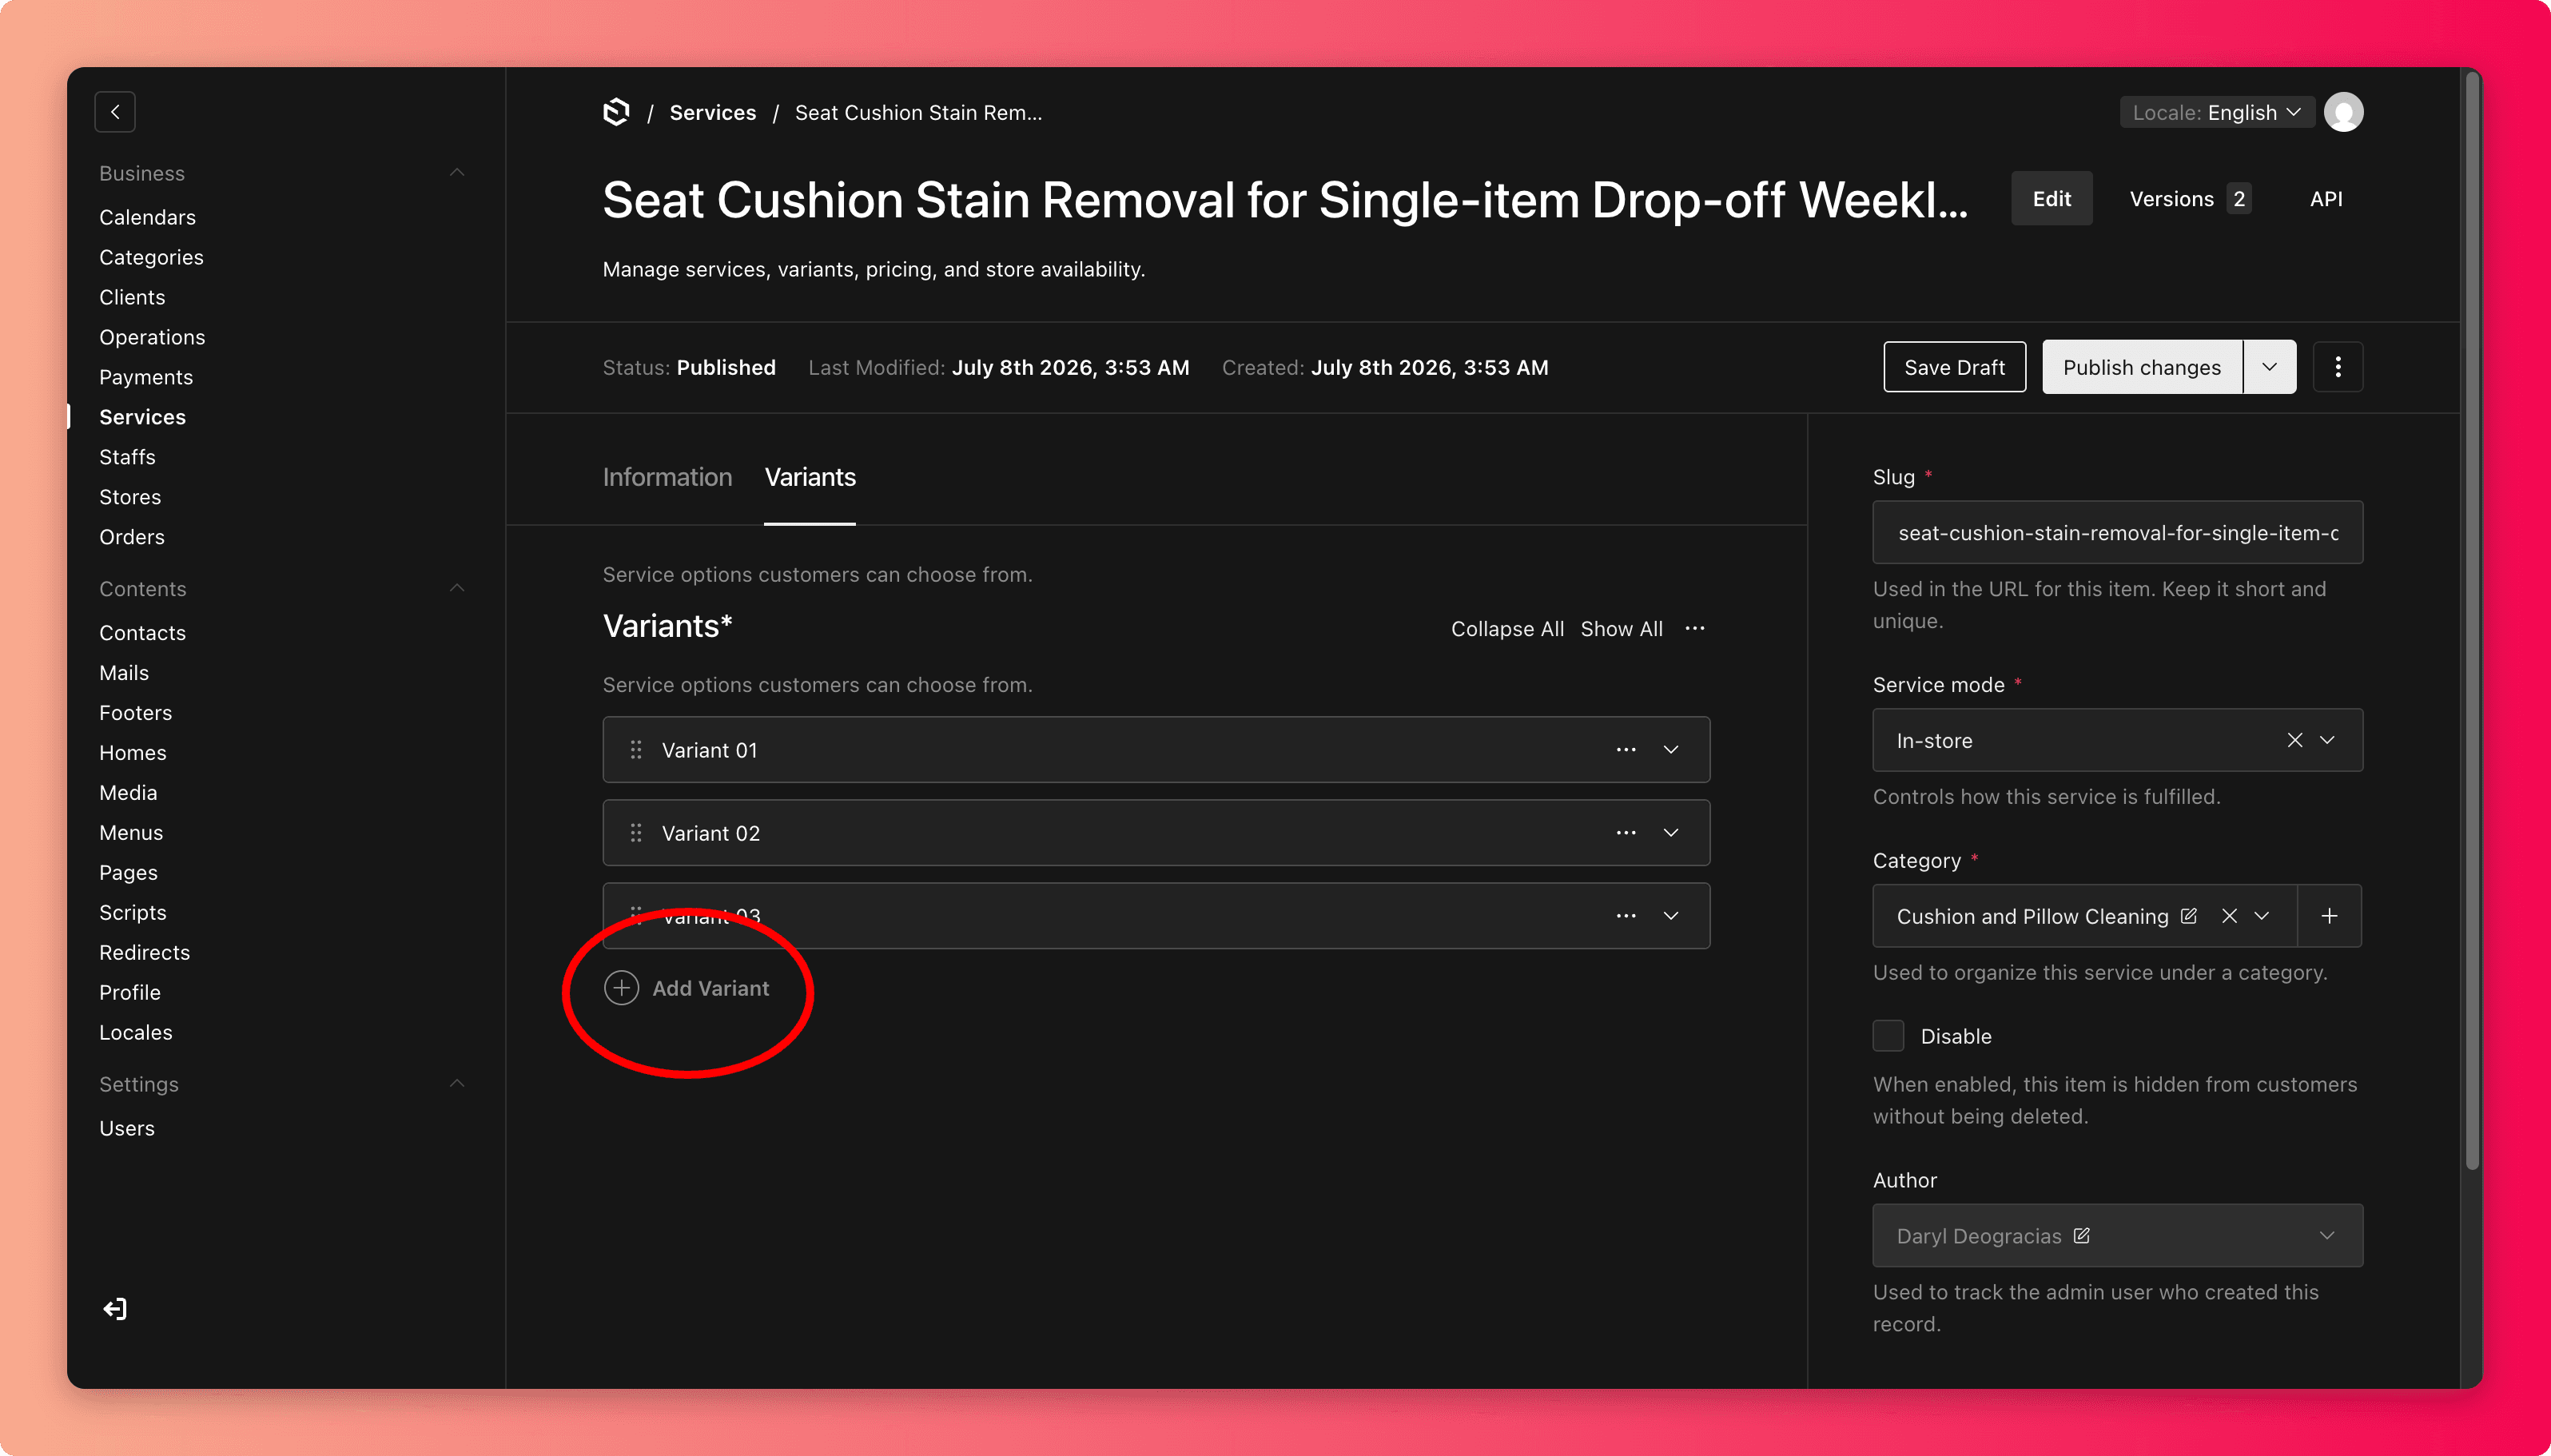Go to Calendars in sidebar
This screenshot has width=2551, height=1456.
pos(147,217)
